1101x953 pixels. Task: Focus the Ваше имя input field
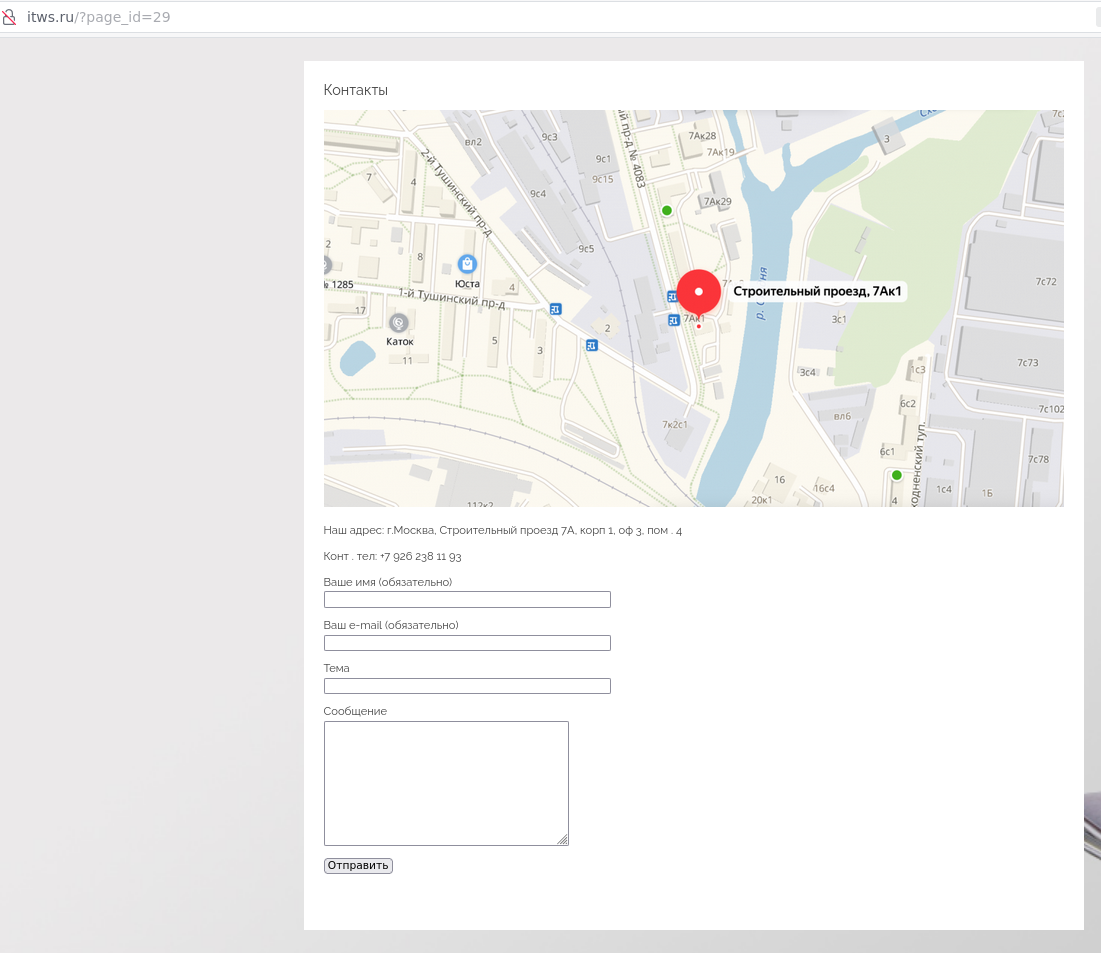click(x=467, y=599)
